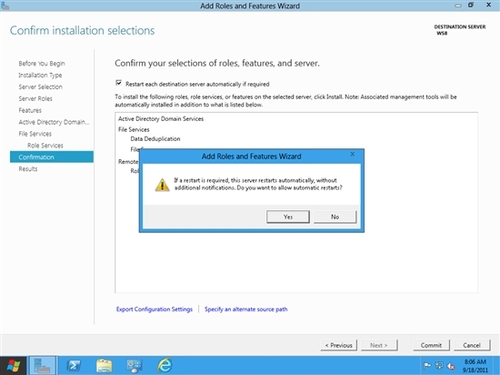Click the taskbar clock showing 8:06 AM

pos(475,366)
